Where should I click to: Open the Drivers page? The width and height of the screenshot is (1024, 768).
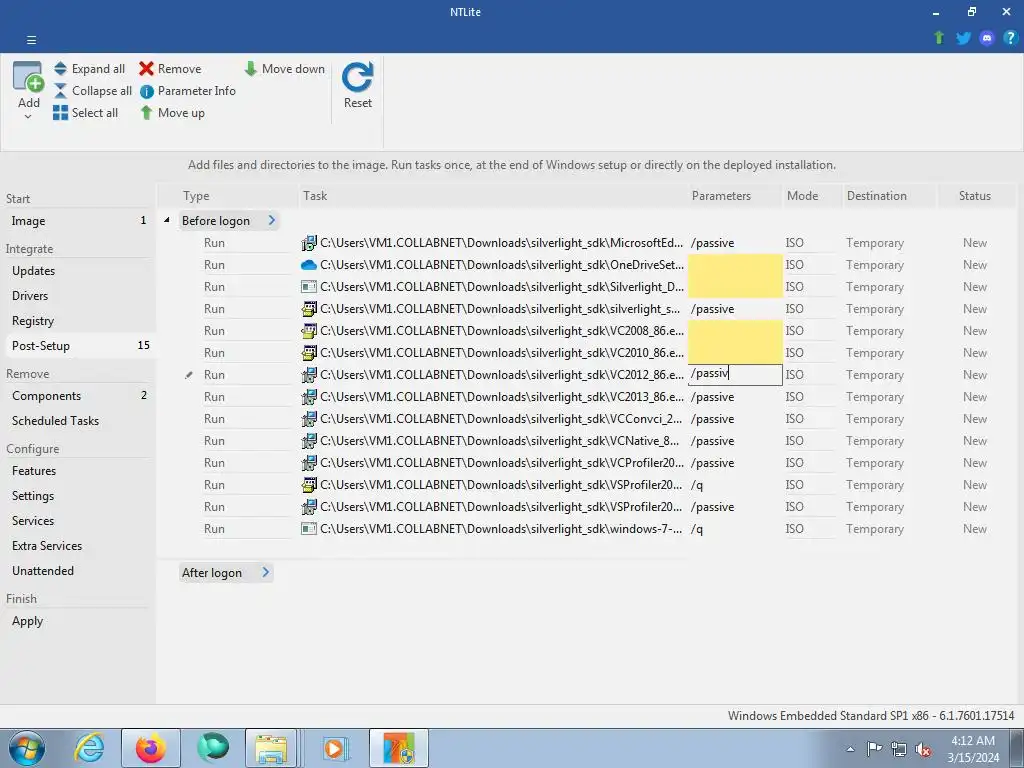point(78,295)
